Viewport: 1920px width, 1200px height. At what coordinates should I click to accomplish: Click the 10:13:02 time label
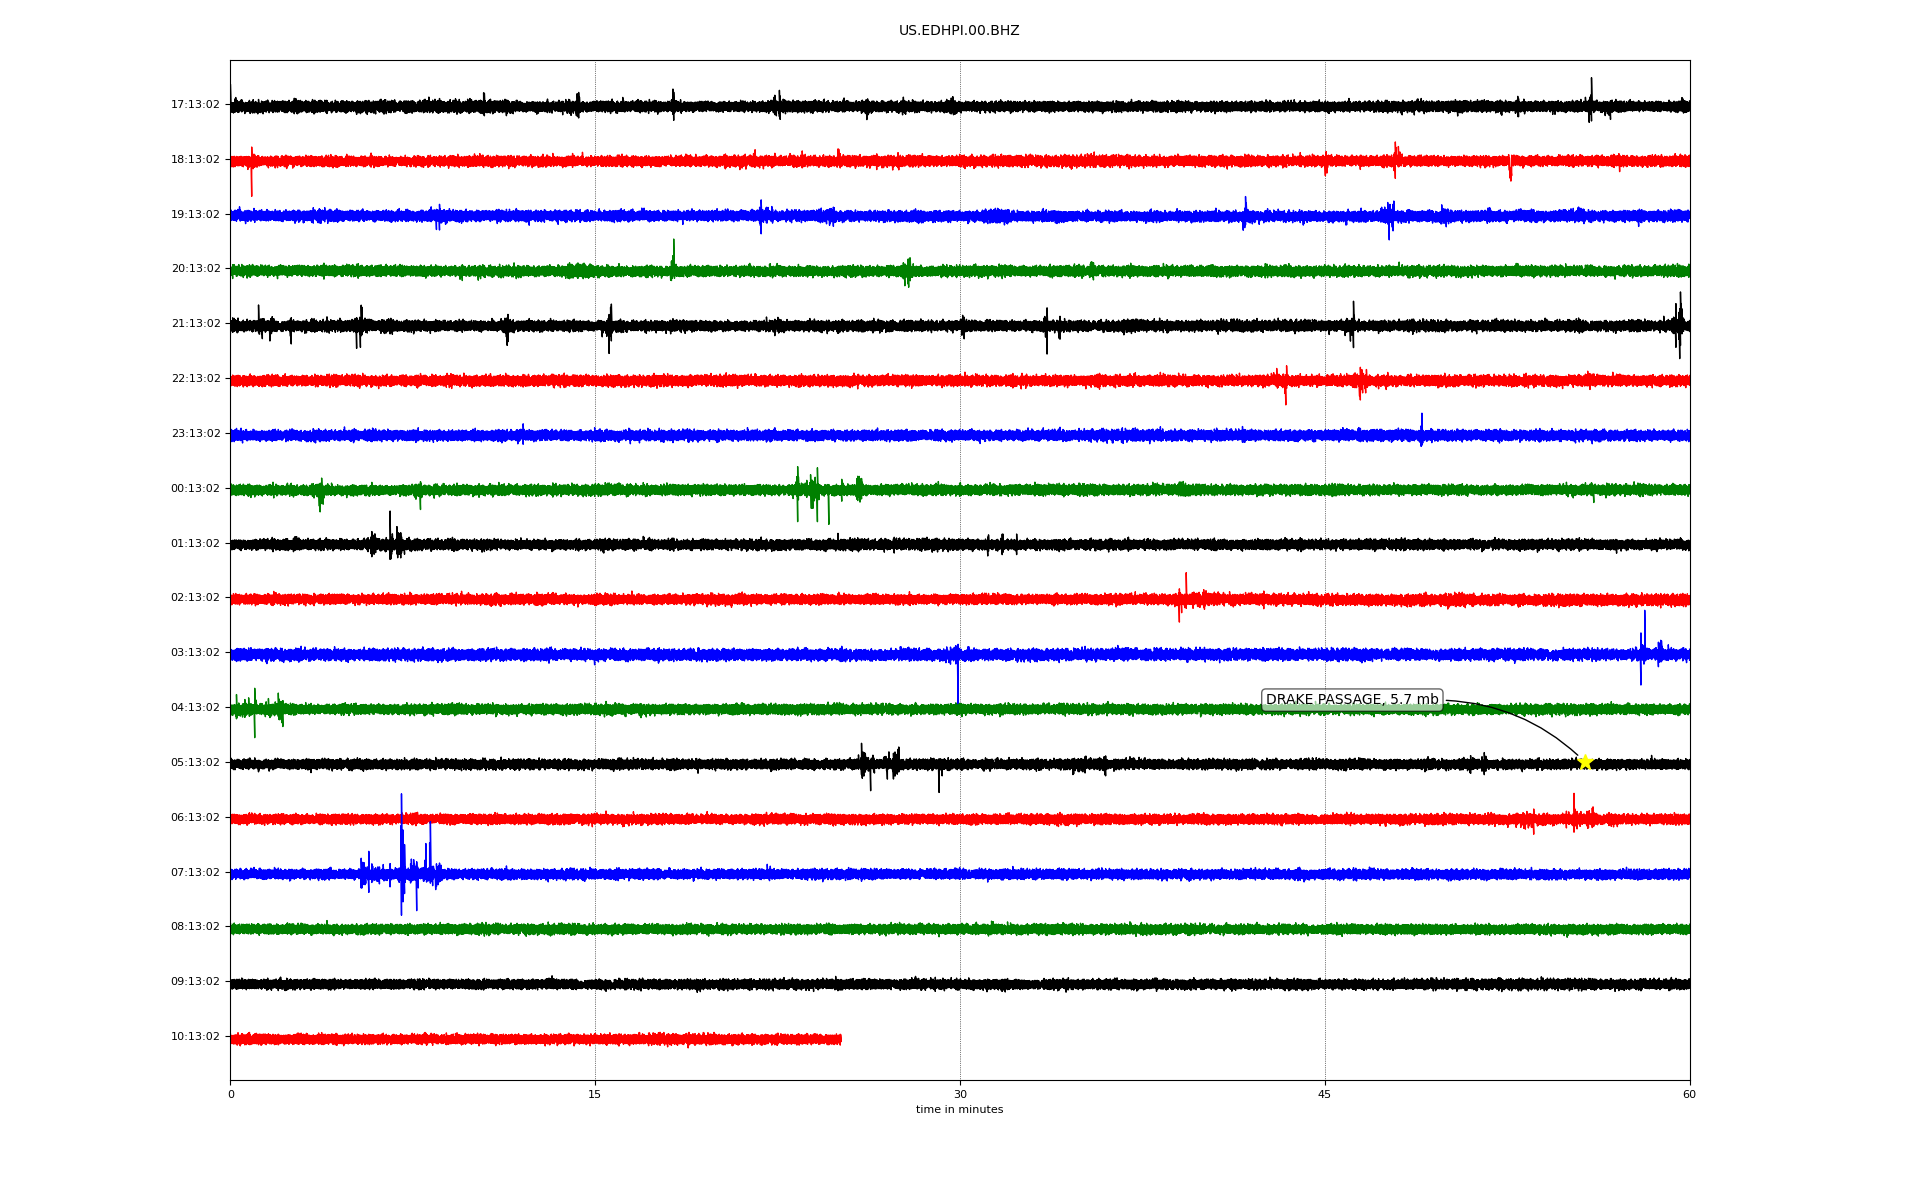[195, 1037]
